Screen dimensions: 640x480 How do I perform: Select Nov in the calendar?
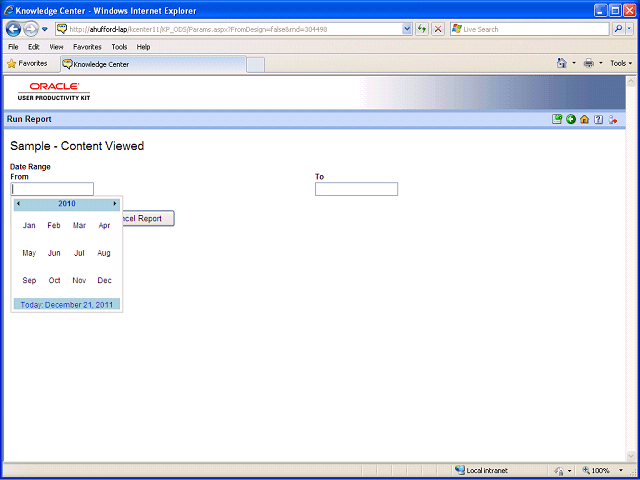point(79,280)
